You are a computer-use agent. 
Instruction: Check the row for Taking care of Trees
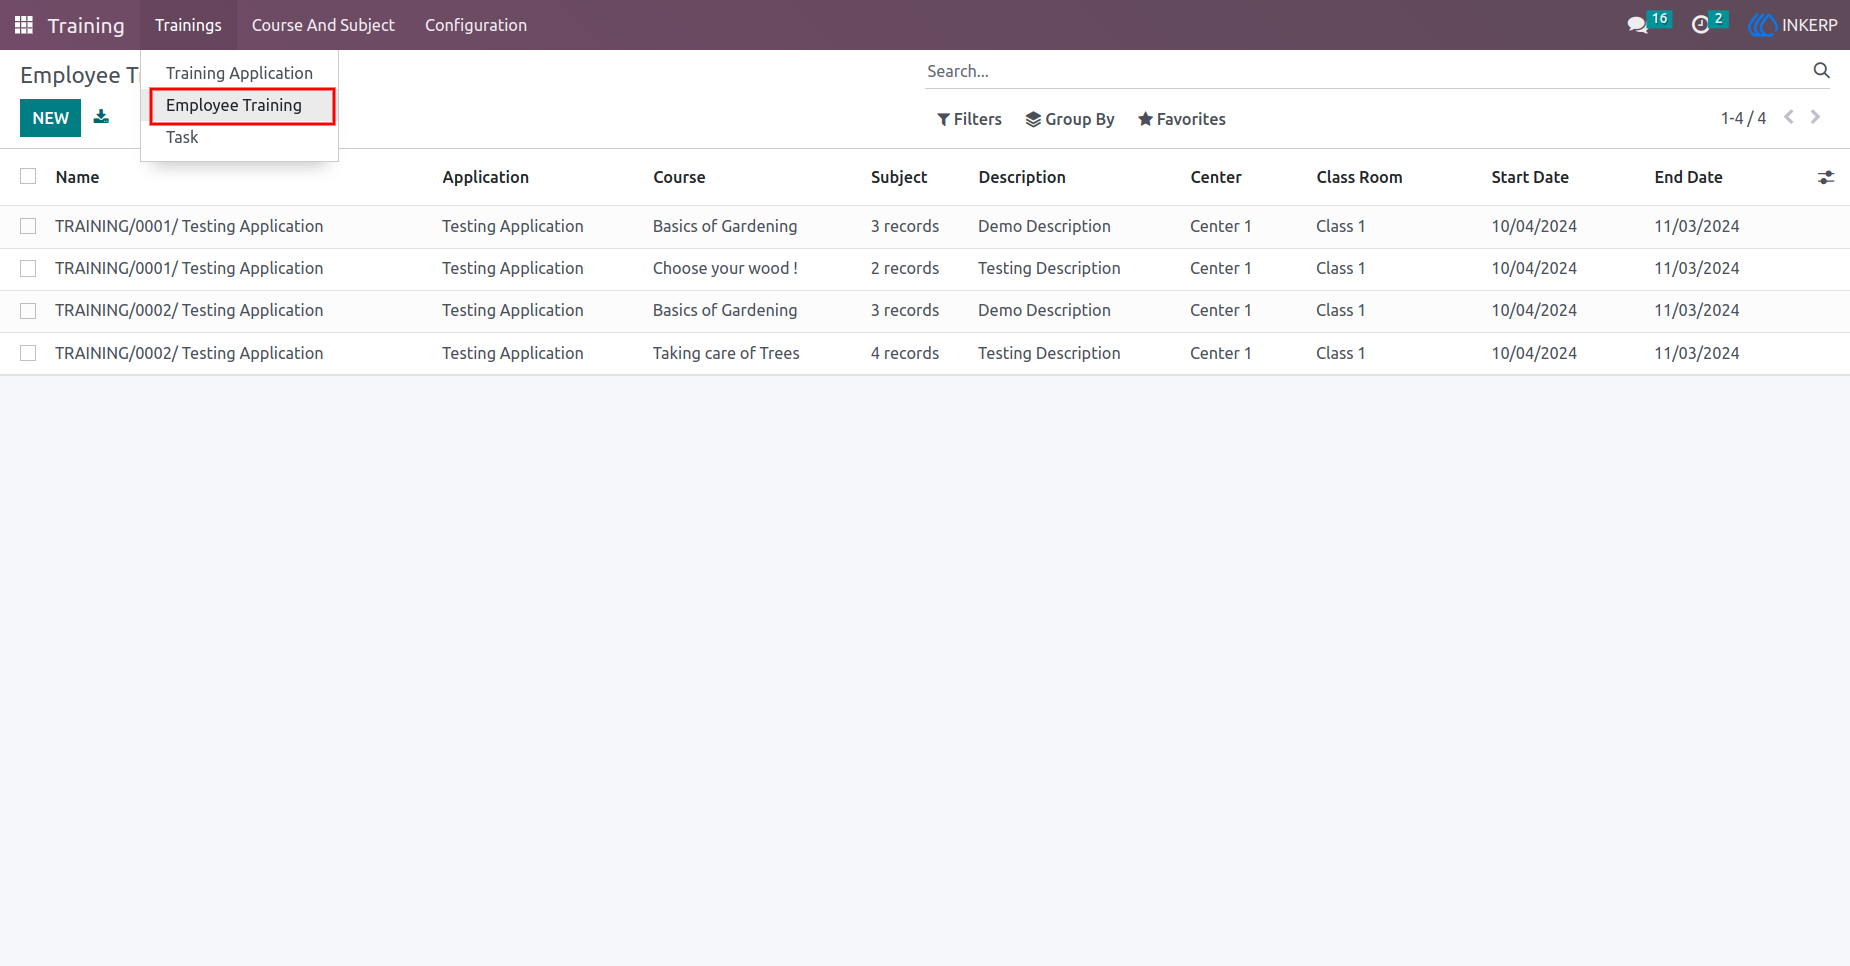(x=28, y=353)
